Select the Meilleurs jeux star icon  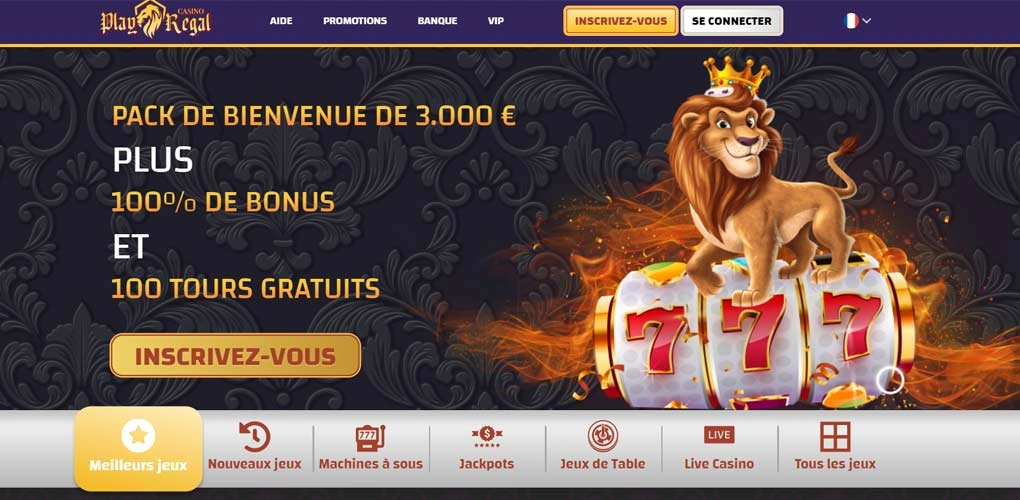pyautogui.click(x=138, y=436)
